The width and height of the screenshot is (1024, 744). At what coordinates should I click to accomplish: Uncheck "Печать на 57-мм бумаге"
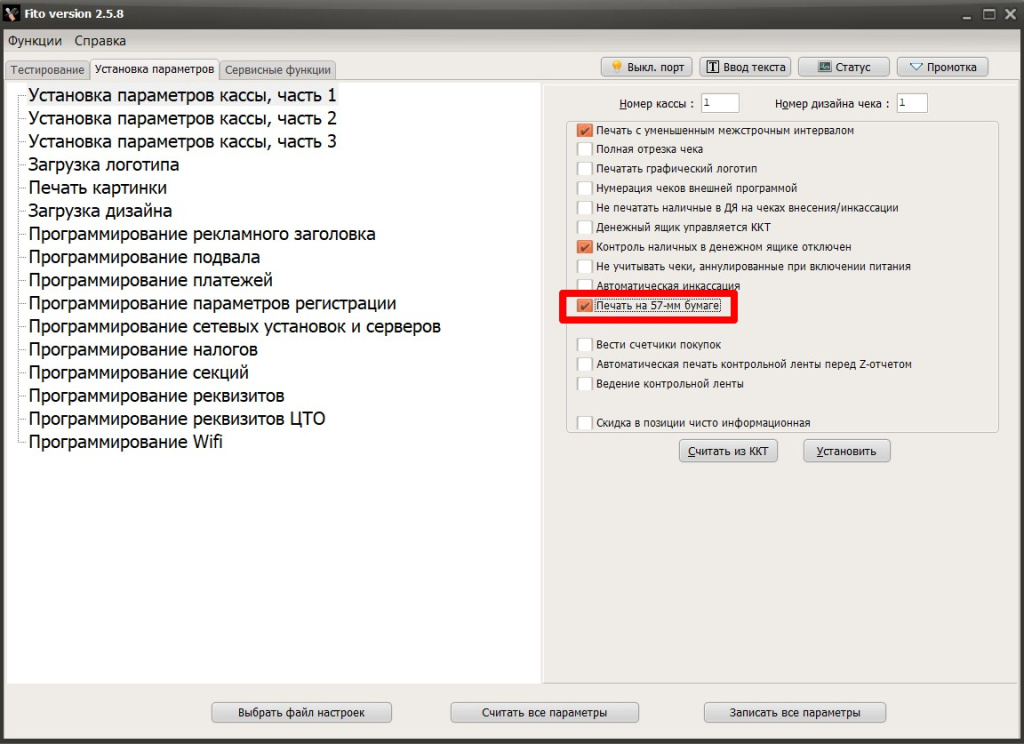585,305
